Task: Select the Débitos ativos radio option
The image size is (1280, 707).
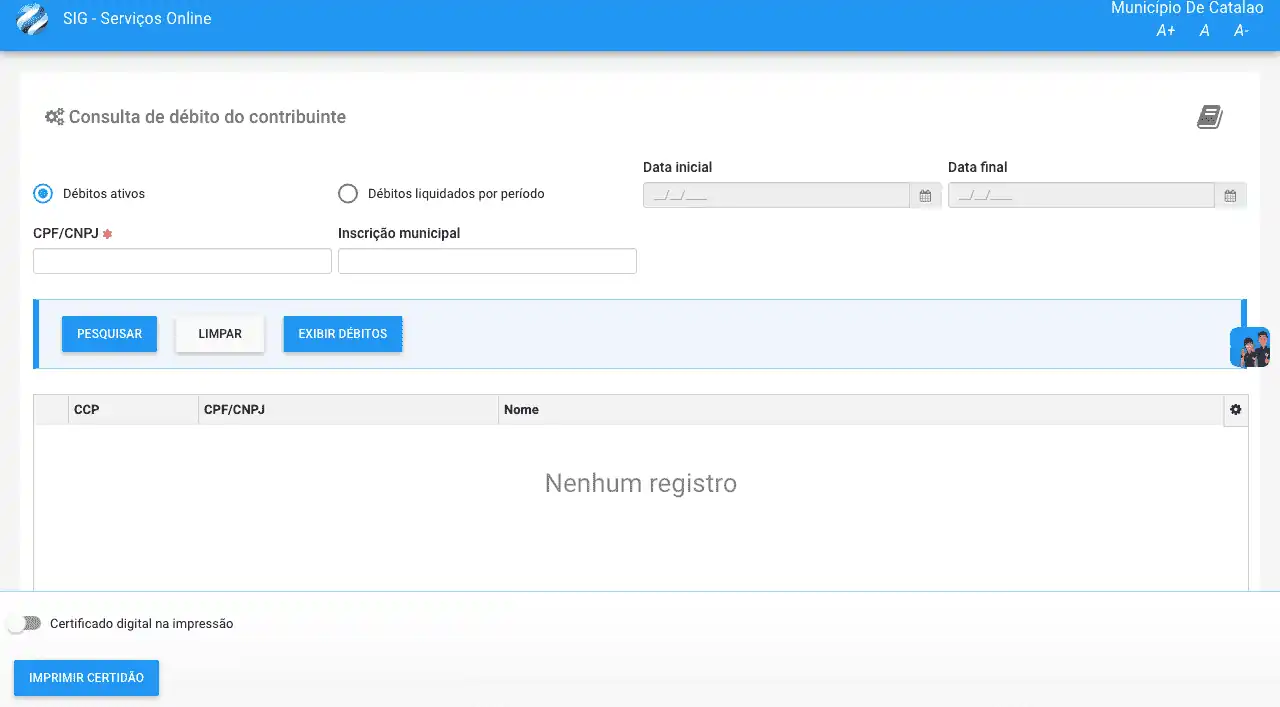Action: (x=43, y=194)
